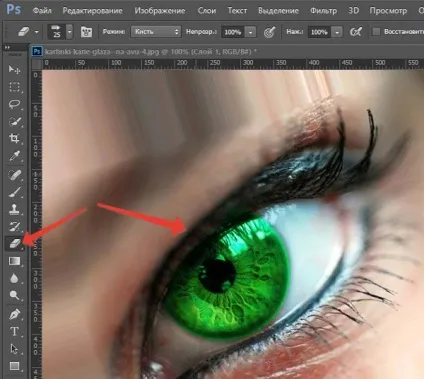Select the Eyedropper tool

pos(14,156)
